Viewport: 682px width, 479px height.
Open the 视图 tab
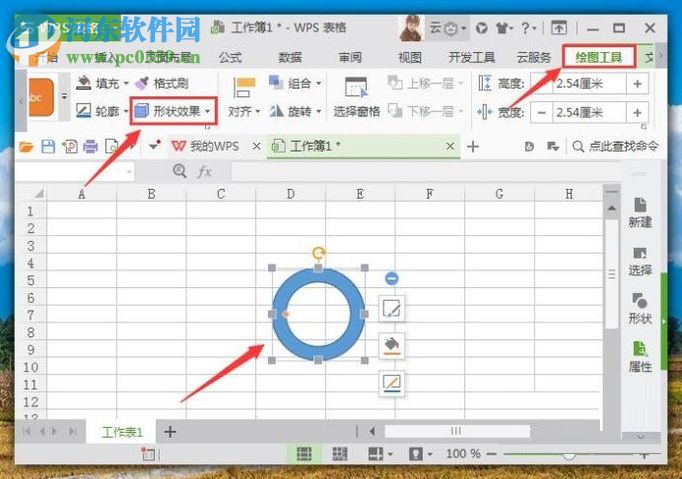410,57
